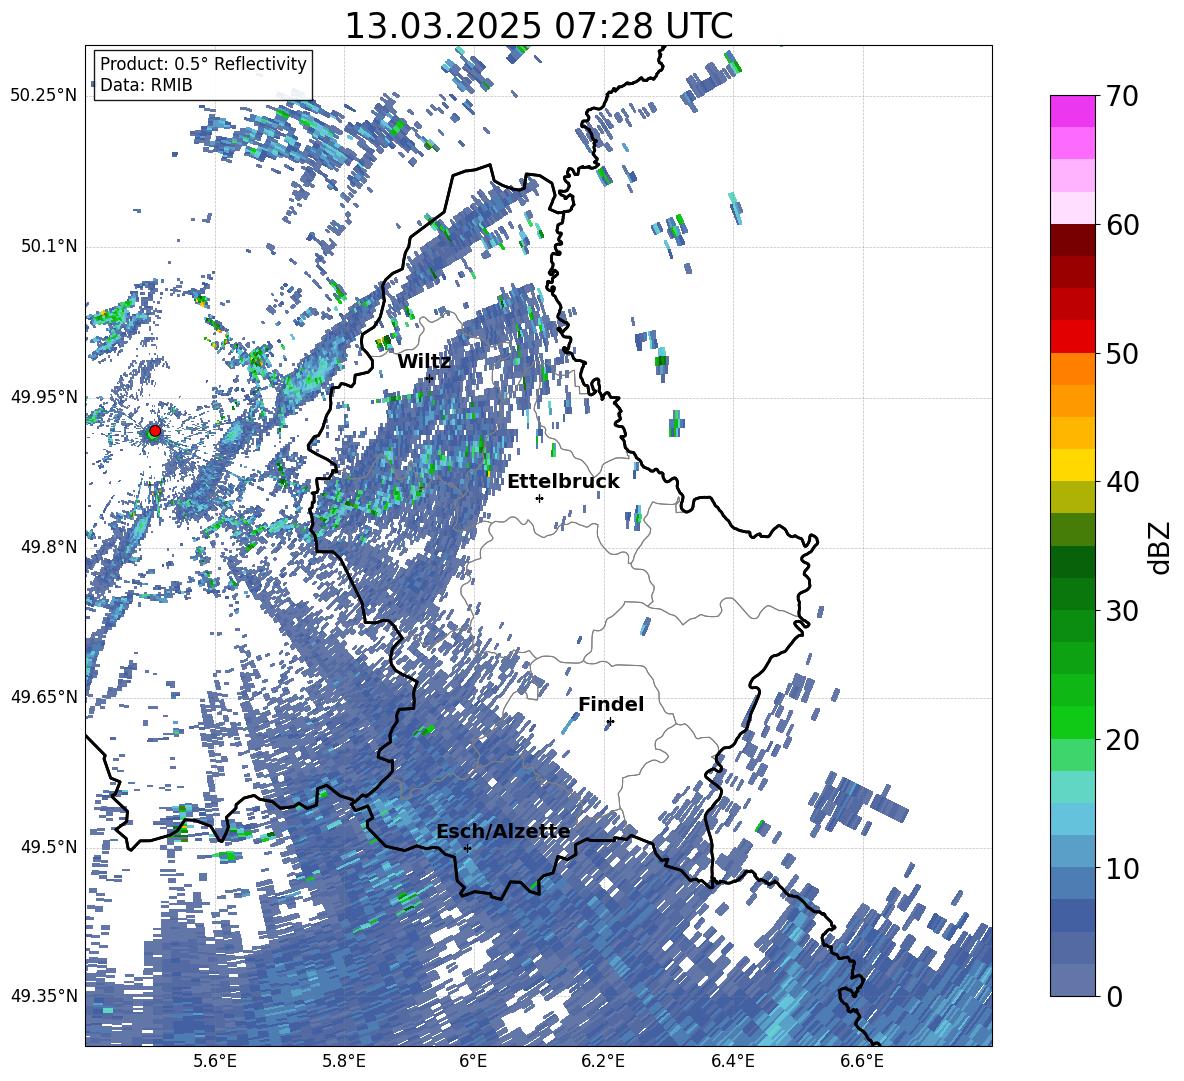Click the Wiltz station cross marker

tap(429, 378)
